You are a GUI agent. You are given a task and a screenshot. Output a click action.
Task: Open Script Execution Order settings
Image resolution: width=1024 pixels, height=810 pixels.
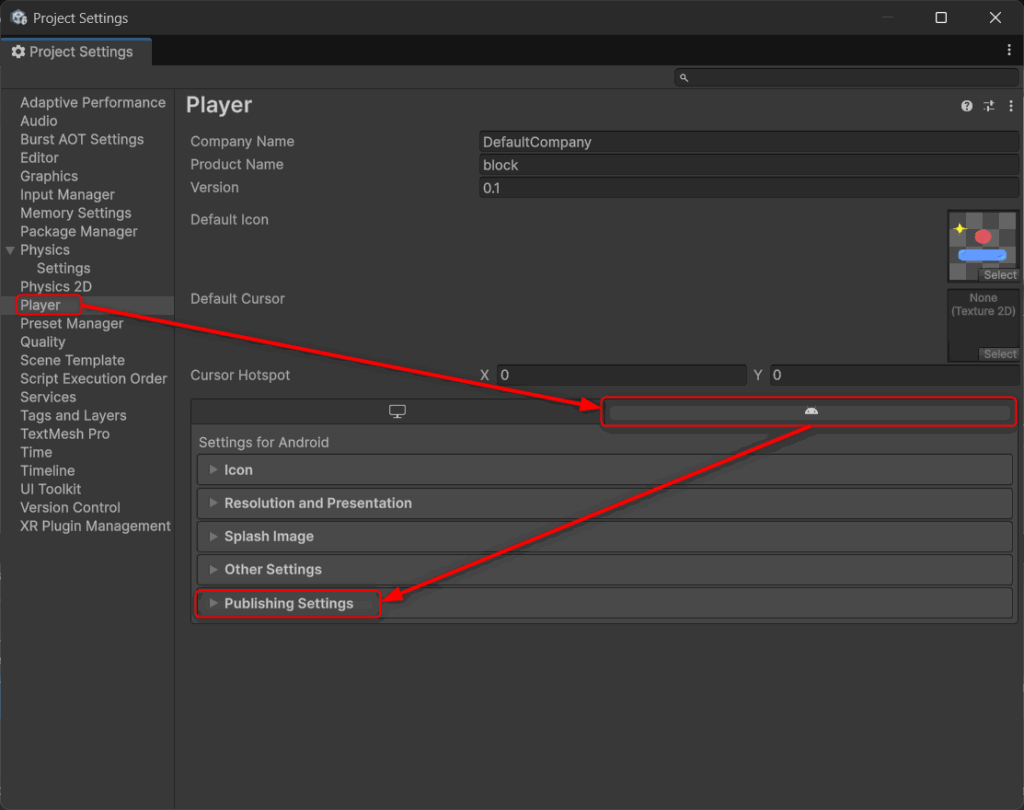point(93,378)
